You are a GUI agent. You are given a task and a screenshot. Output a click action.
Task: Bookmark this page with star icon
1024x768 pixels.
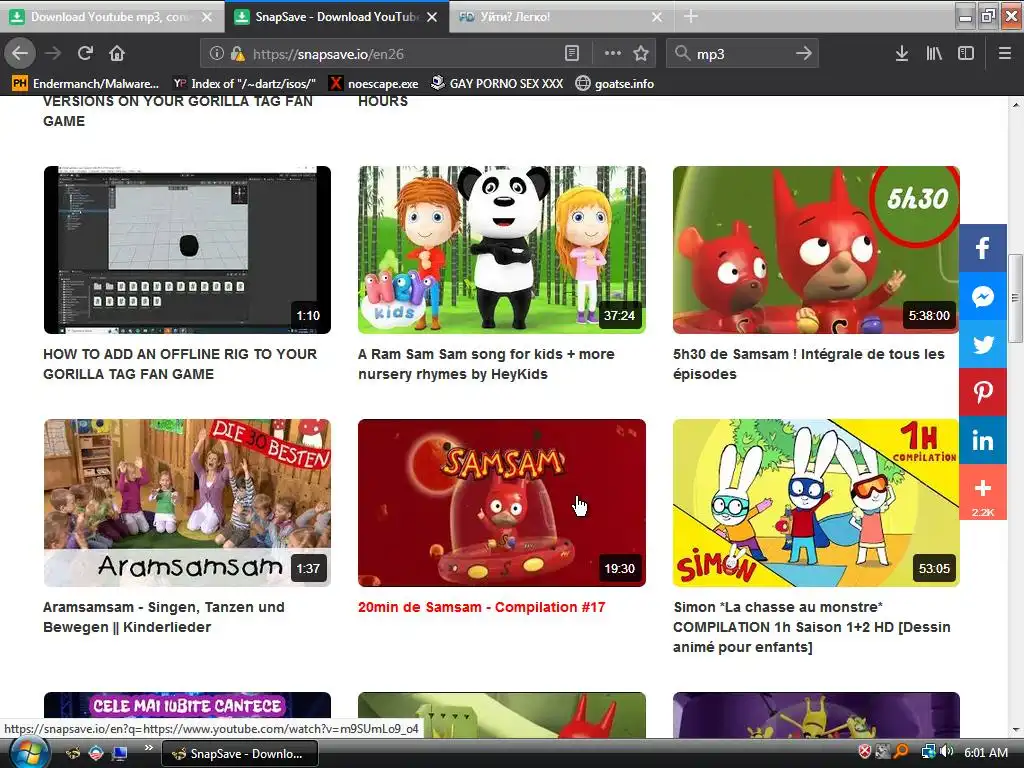[x=641, y=54]
